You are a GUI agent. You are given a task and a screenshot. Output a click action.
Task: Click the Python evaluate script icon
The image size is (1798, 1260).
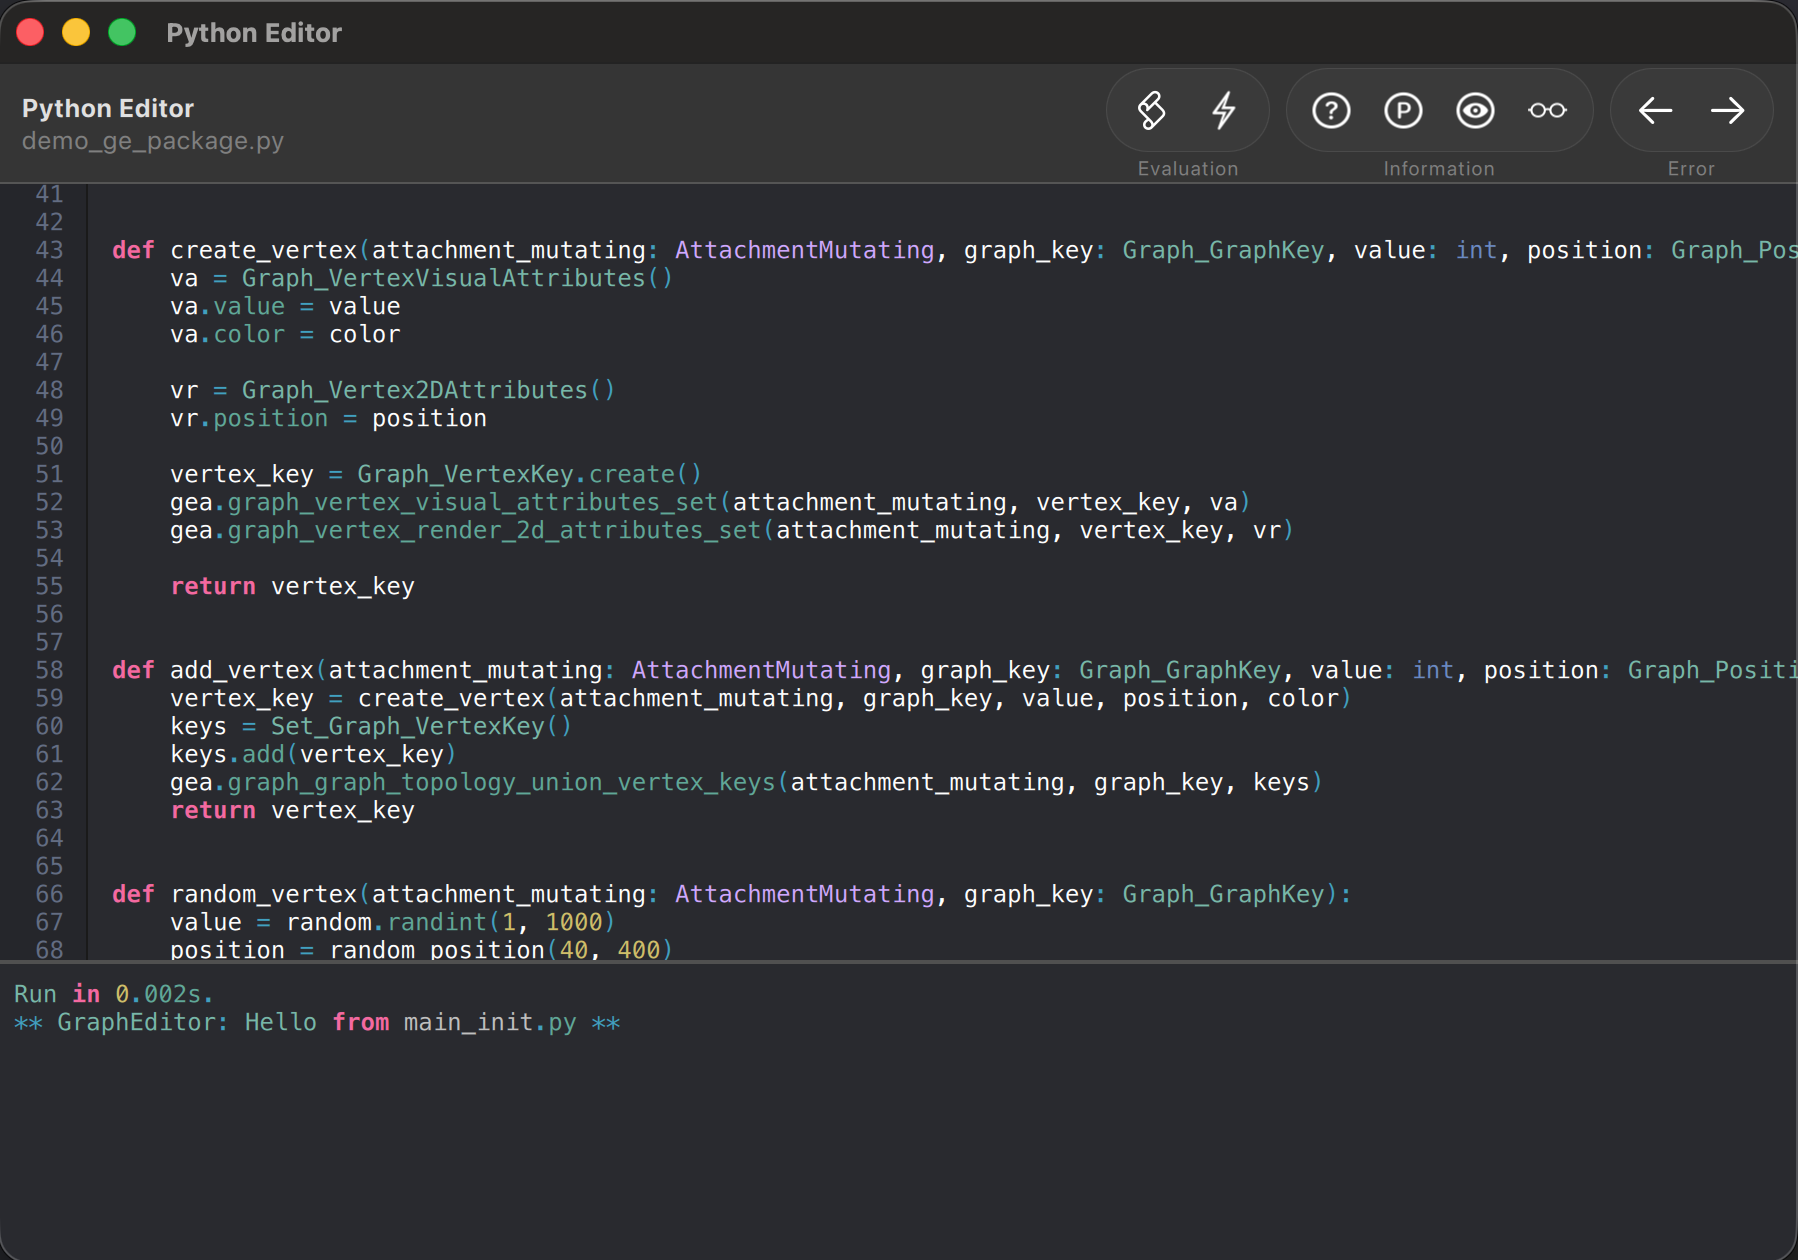click(1151, 111)
